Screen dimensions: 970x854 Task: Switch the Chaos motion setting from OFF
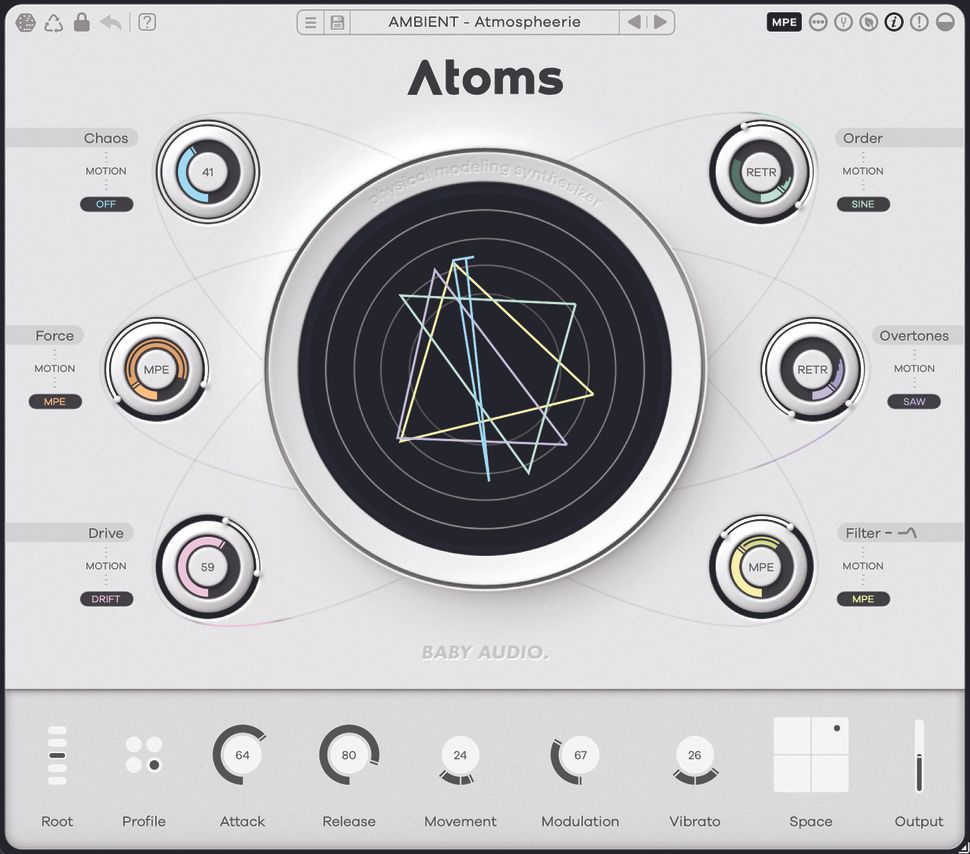106,204
